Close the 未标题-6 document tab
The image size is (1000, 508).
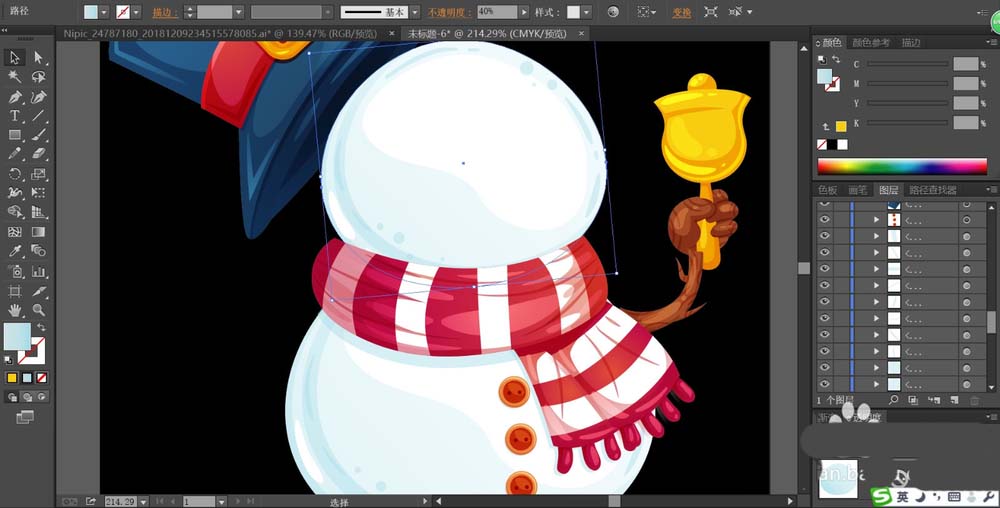pos(580,33)
